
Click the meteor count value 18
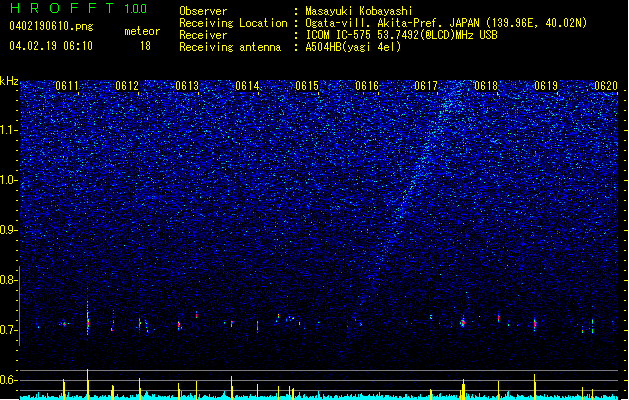tap(145, 46)
